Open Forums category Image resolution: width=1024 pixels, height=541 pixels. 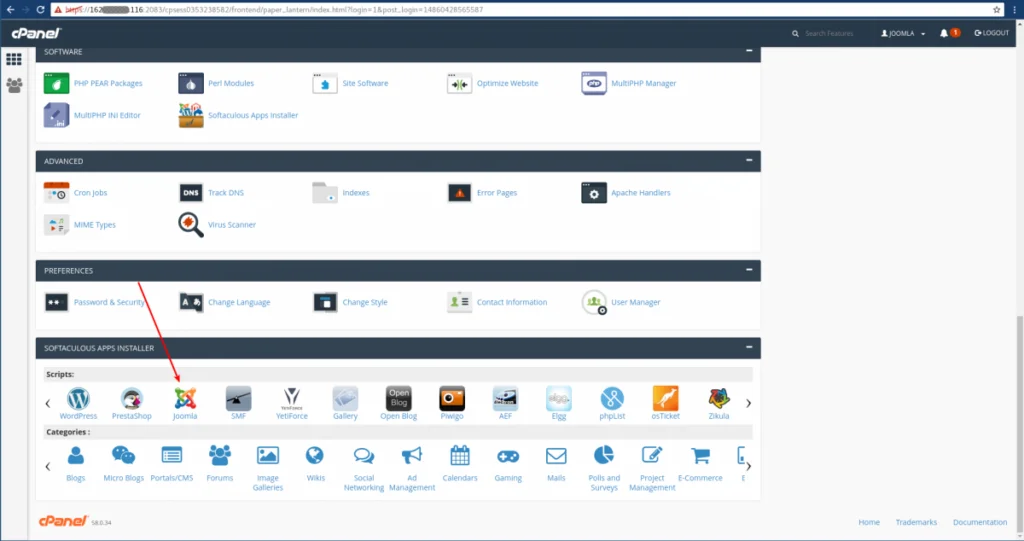220,464
